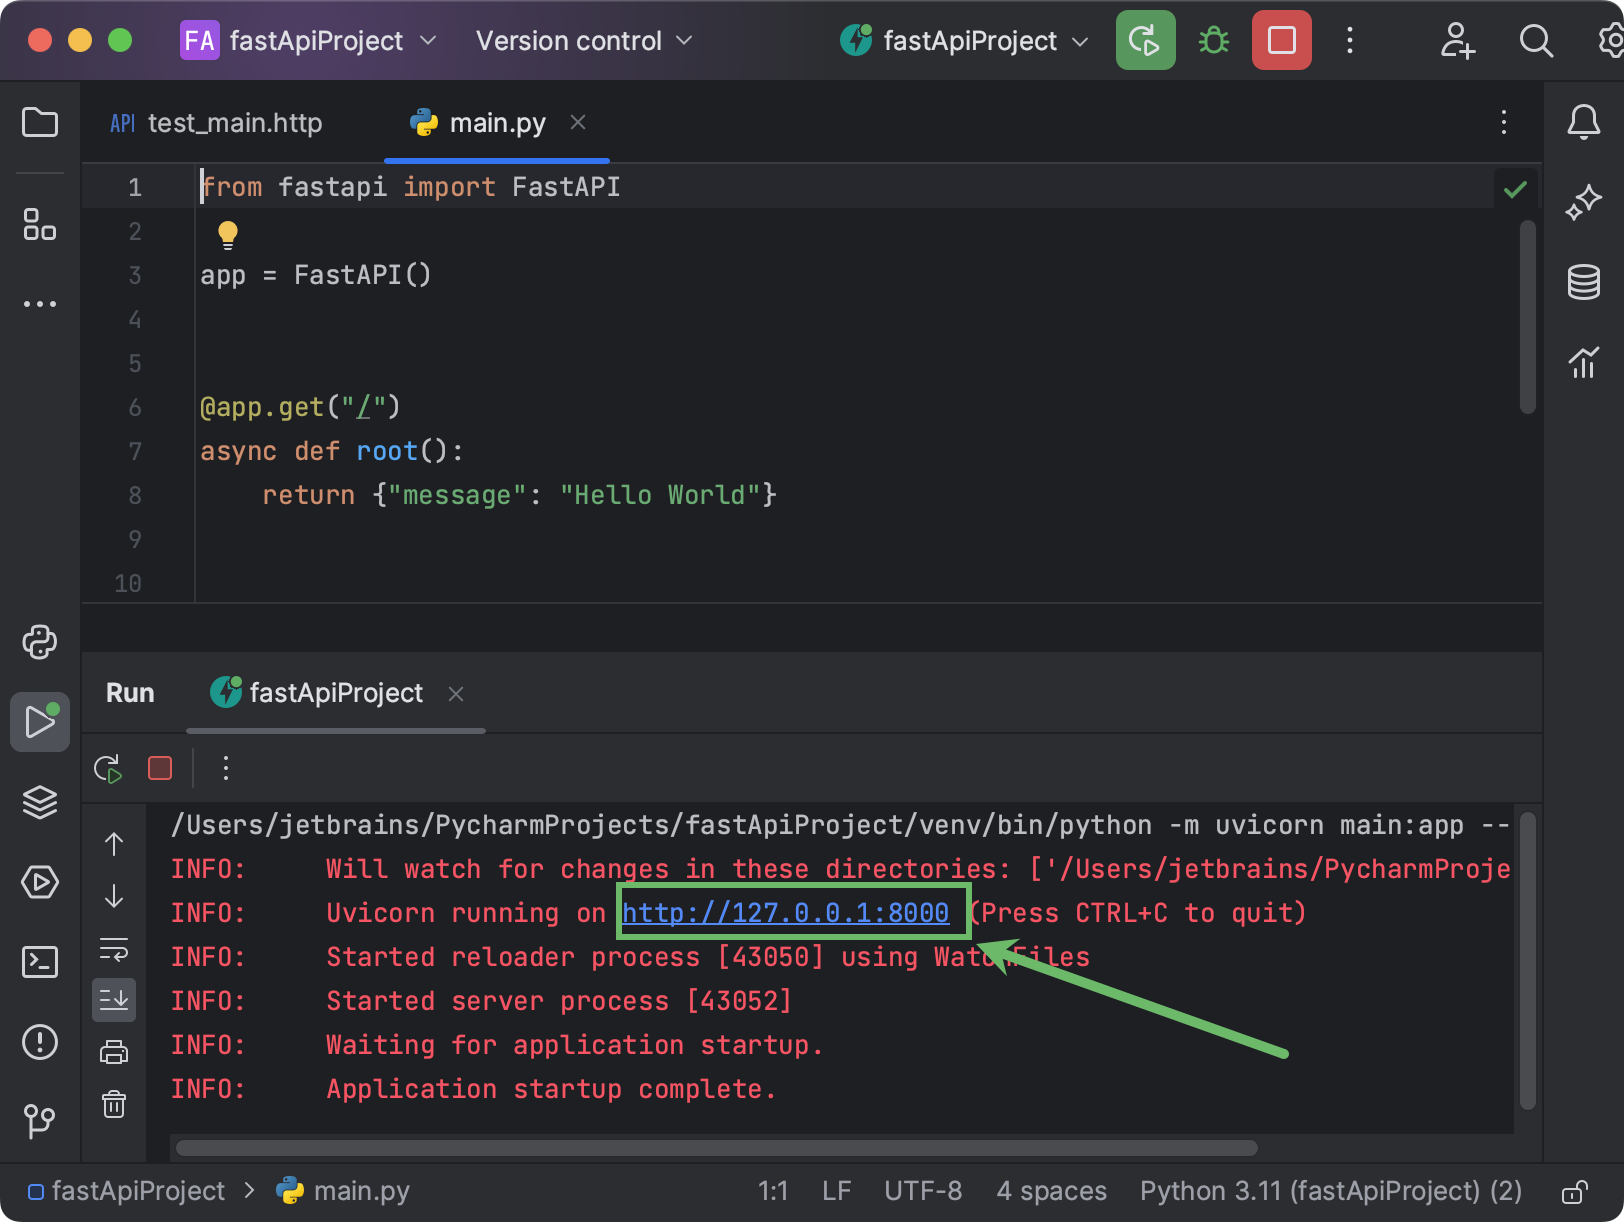This screenshot has width=1624, height=1222.
Task: Open the Problems tool window
Action: coord(40,1042)
